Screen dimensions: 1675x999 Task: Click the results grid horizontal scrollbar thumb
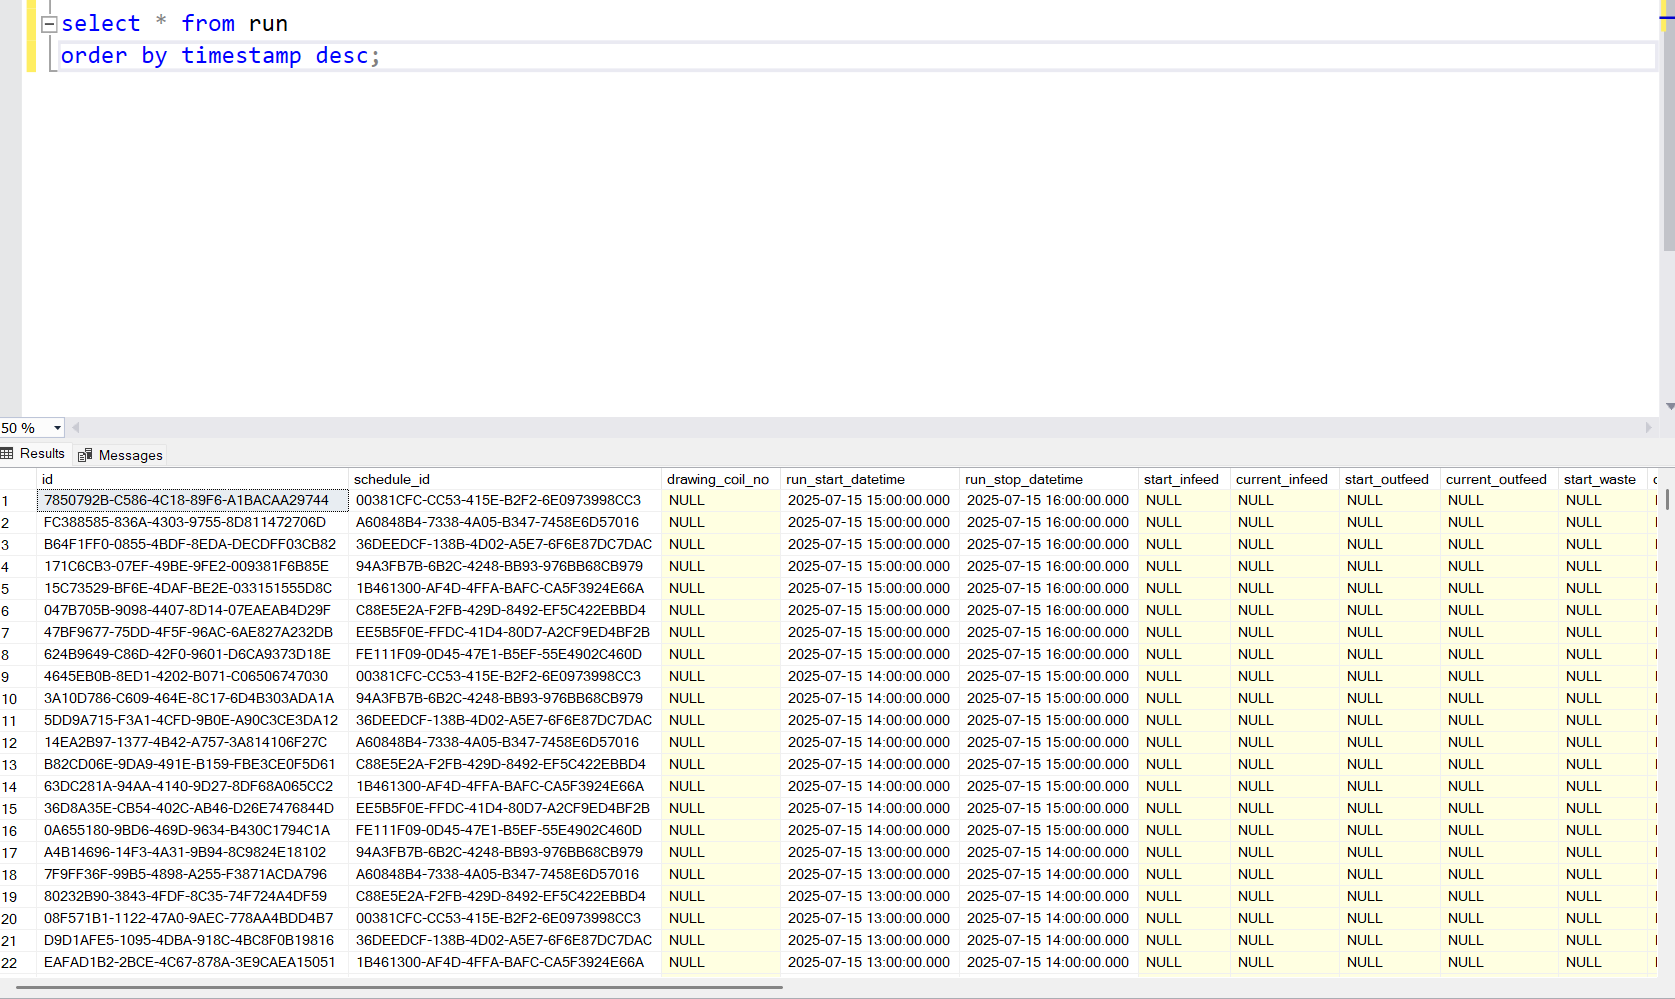coord(400,988)
